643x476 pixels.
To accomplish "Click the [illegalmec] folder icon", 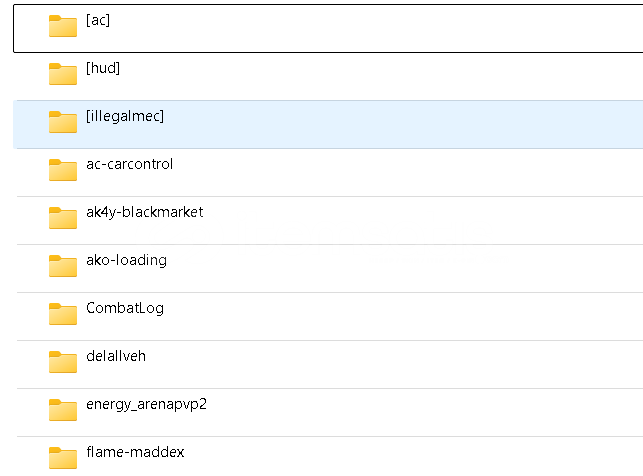I will coord(63,122).
